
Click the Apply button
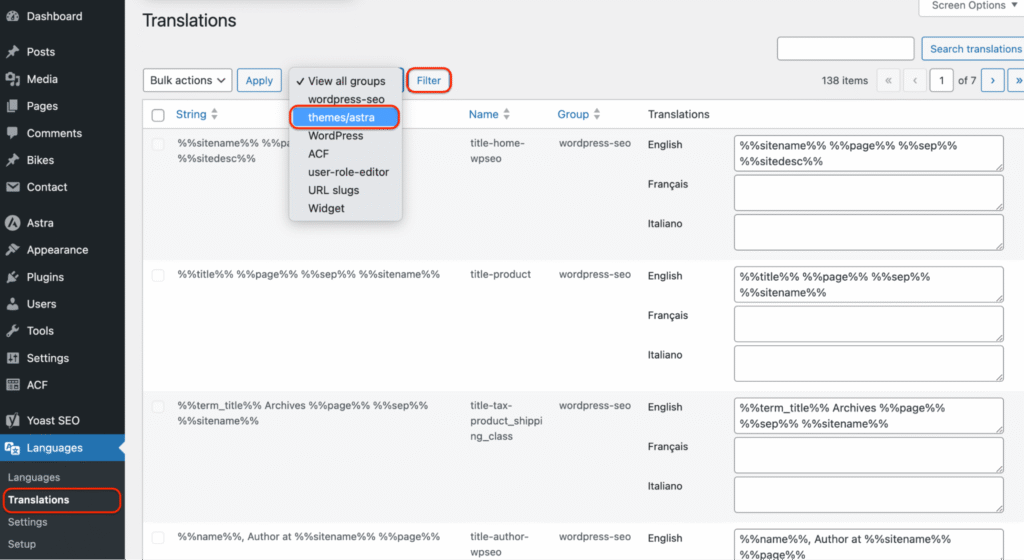pyautogui.click(x=259, y=80)
